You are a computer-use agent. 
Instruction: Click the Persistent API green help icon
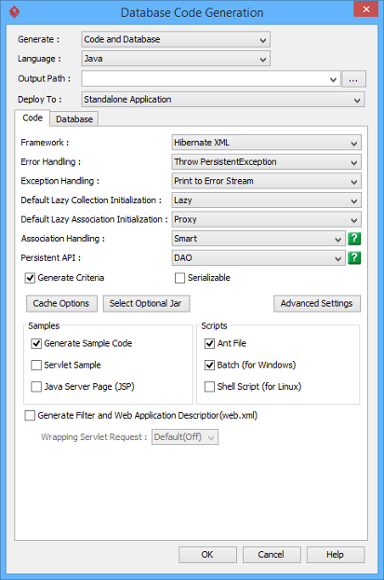coord(354,258)
